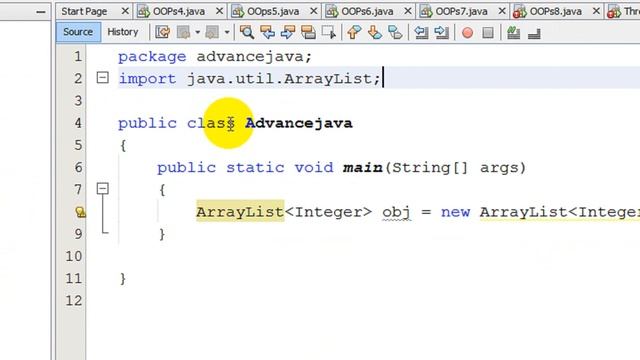This screenshot has width=640, height=360.
Task: Click OOPs4.java tab file icon
Action: 144,12
